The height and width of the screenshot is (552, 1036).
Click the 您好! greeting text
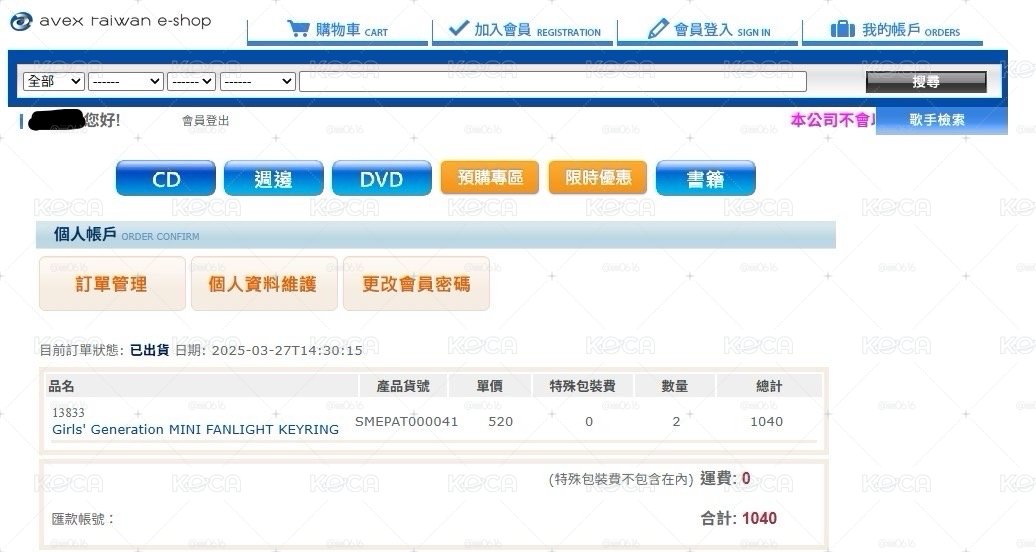point(102,120)
